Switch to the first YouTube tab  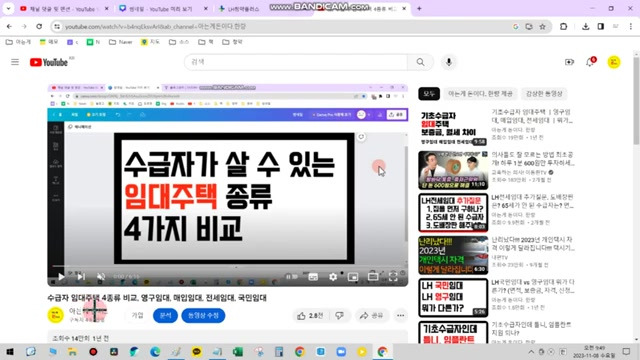pyautogui.click(x=64, y=9)
